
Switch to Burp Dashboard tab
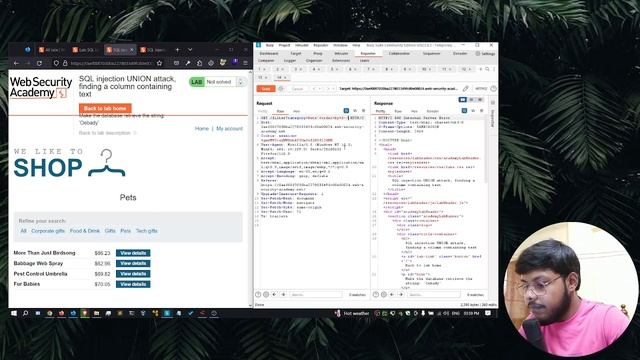269,53
